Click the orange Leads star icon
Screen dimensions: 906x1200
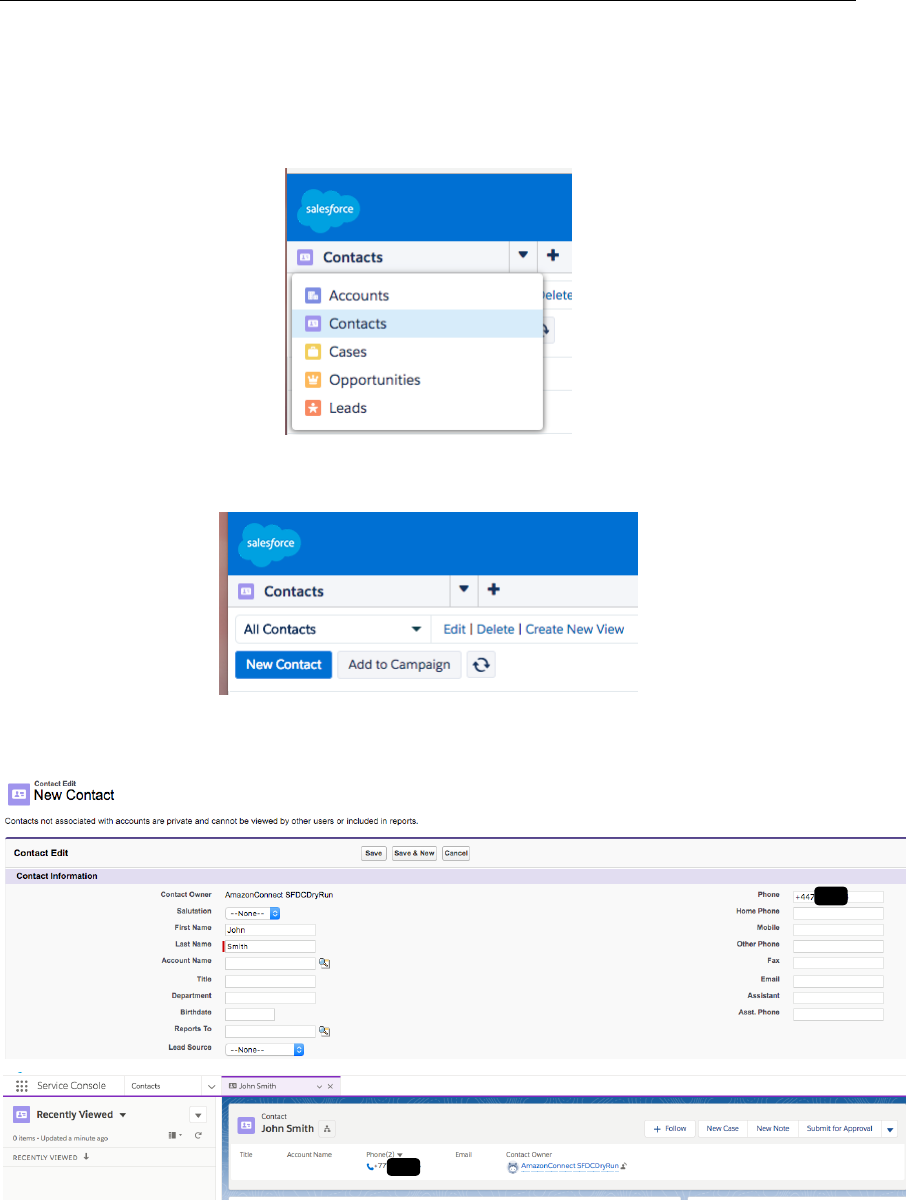[x=312, y=408]
